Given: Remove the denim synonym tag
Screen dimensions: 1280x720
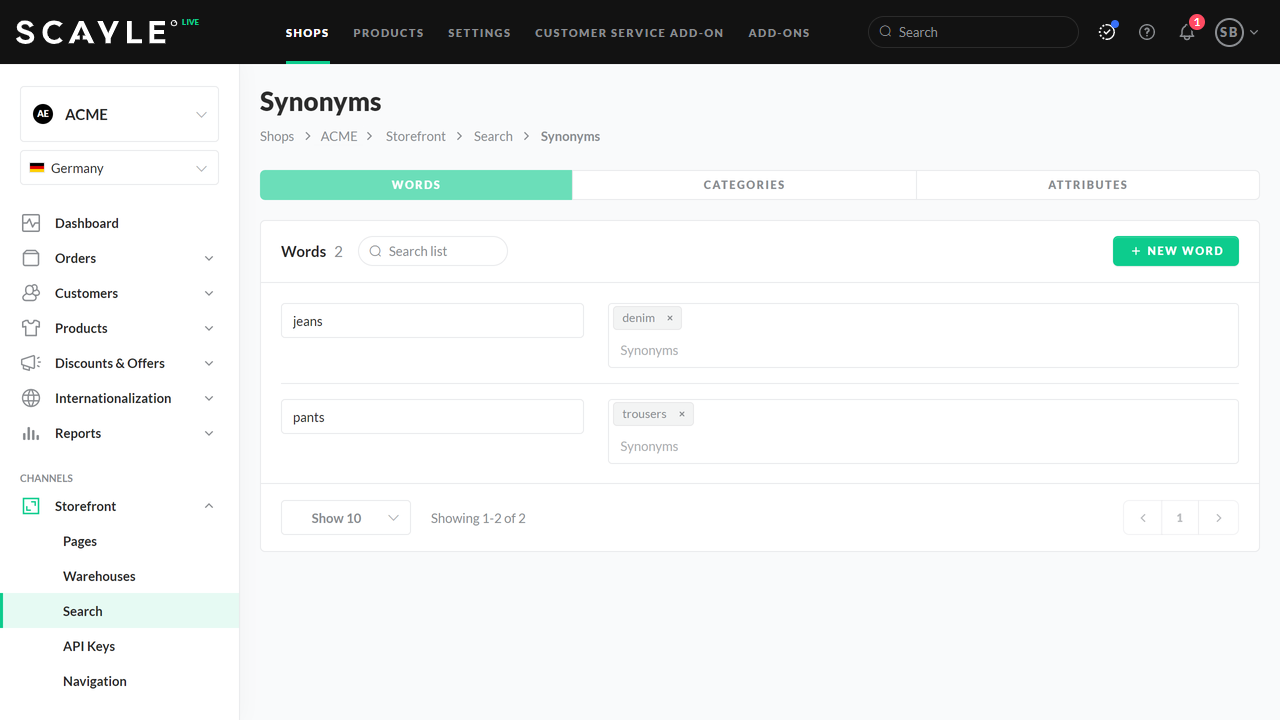Looking at the screenshot, I should pos(670,318).
